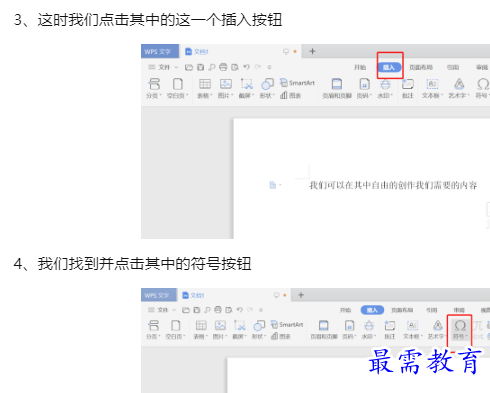Expand the 表格 dropdown in step 4 screenshot
Screen dimensions: 490x393
[x=207, y=336]
